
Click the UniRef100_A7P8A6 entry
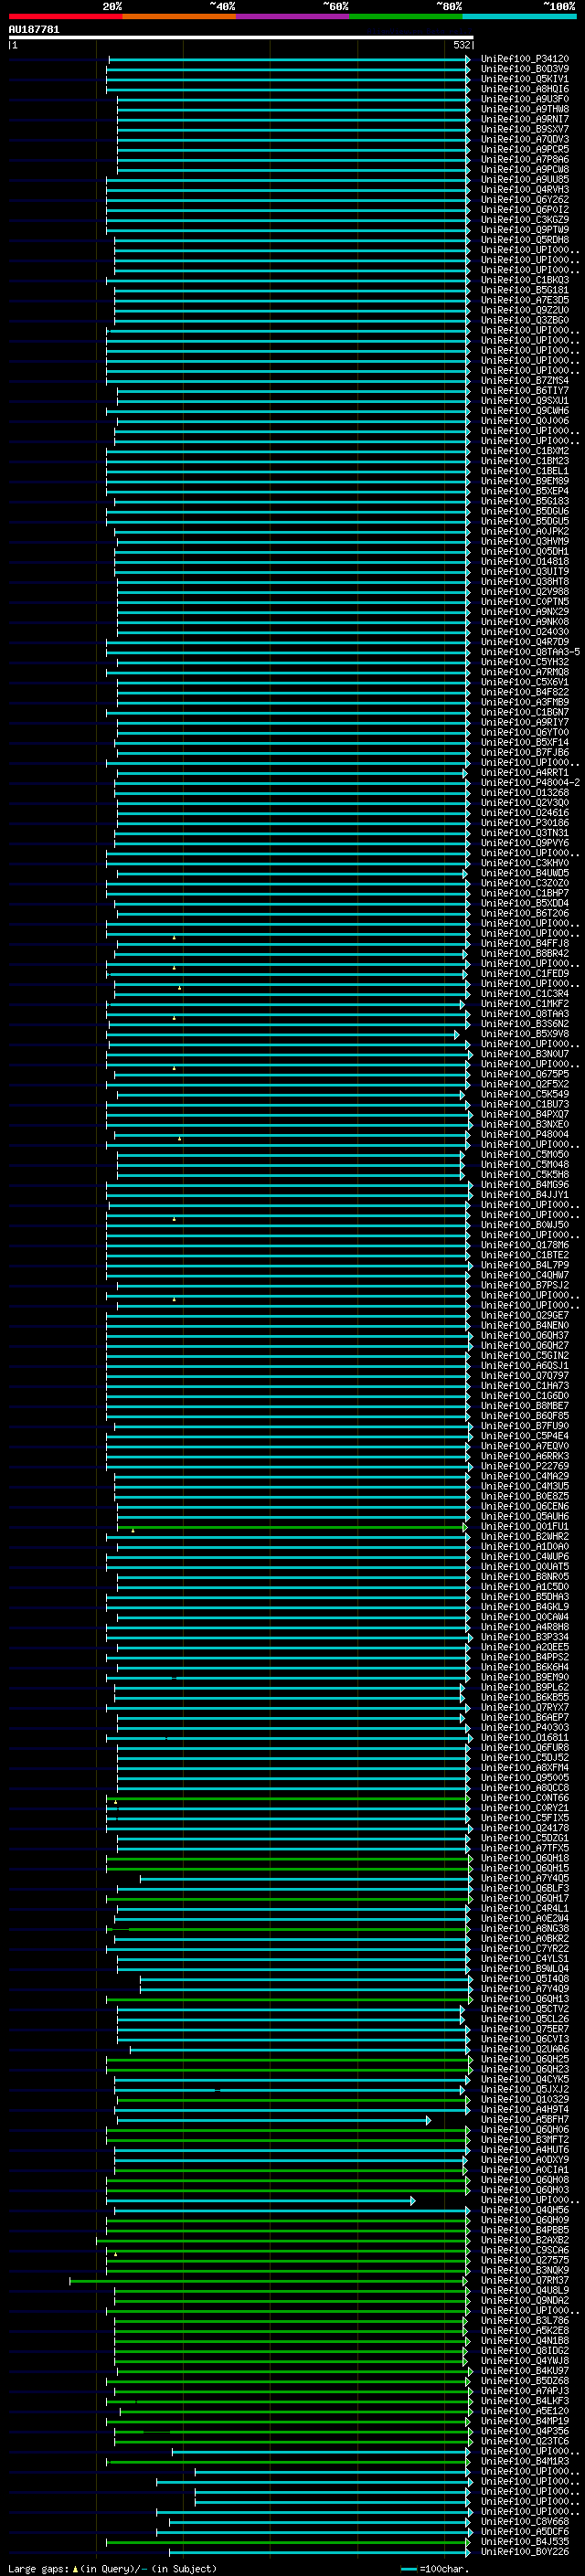(525, 159)
